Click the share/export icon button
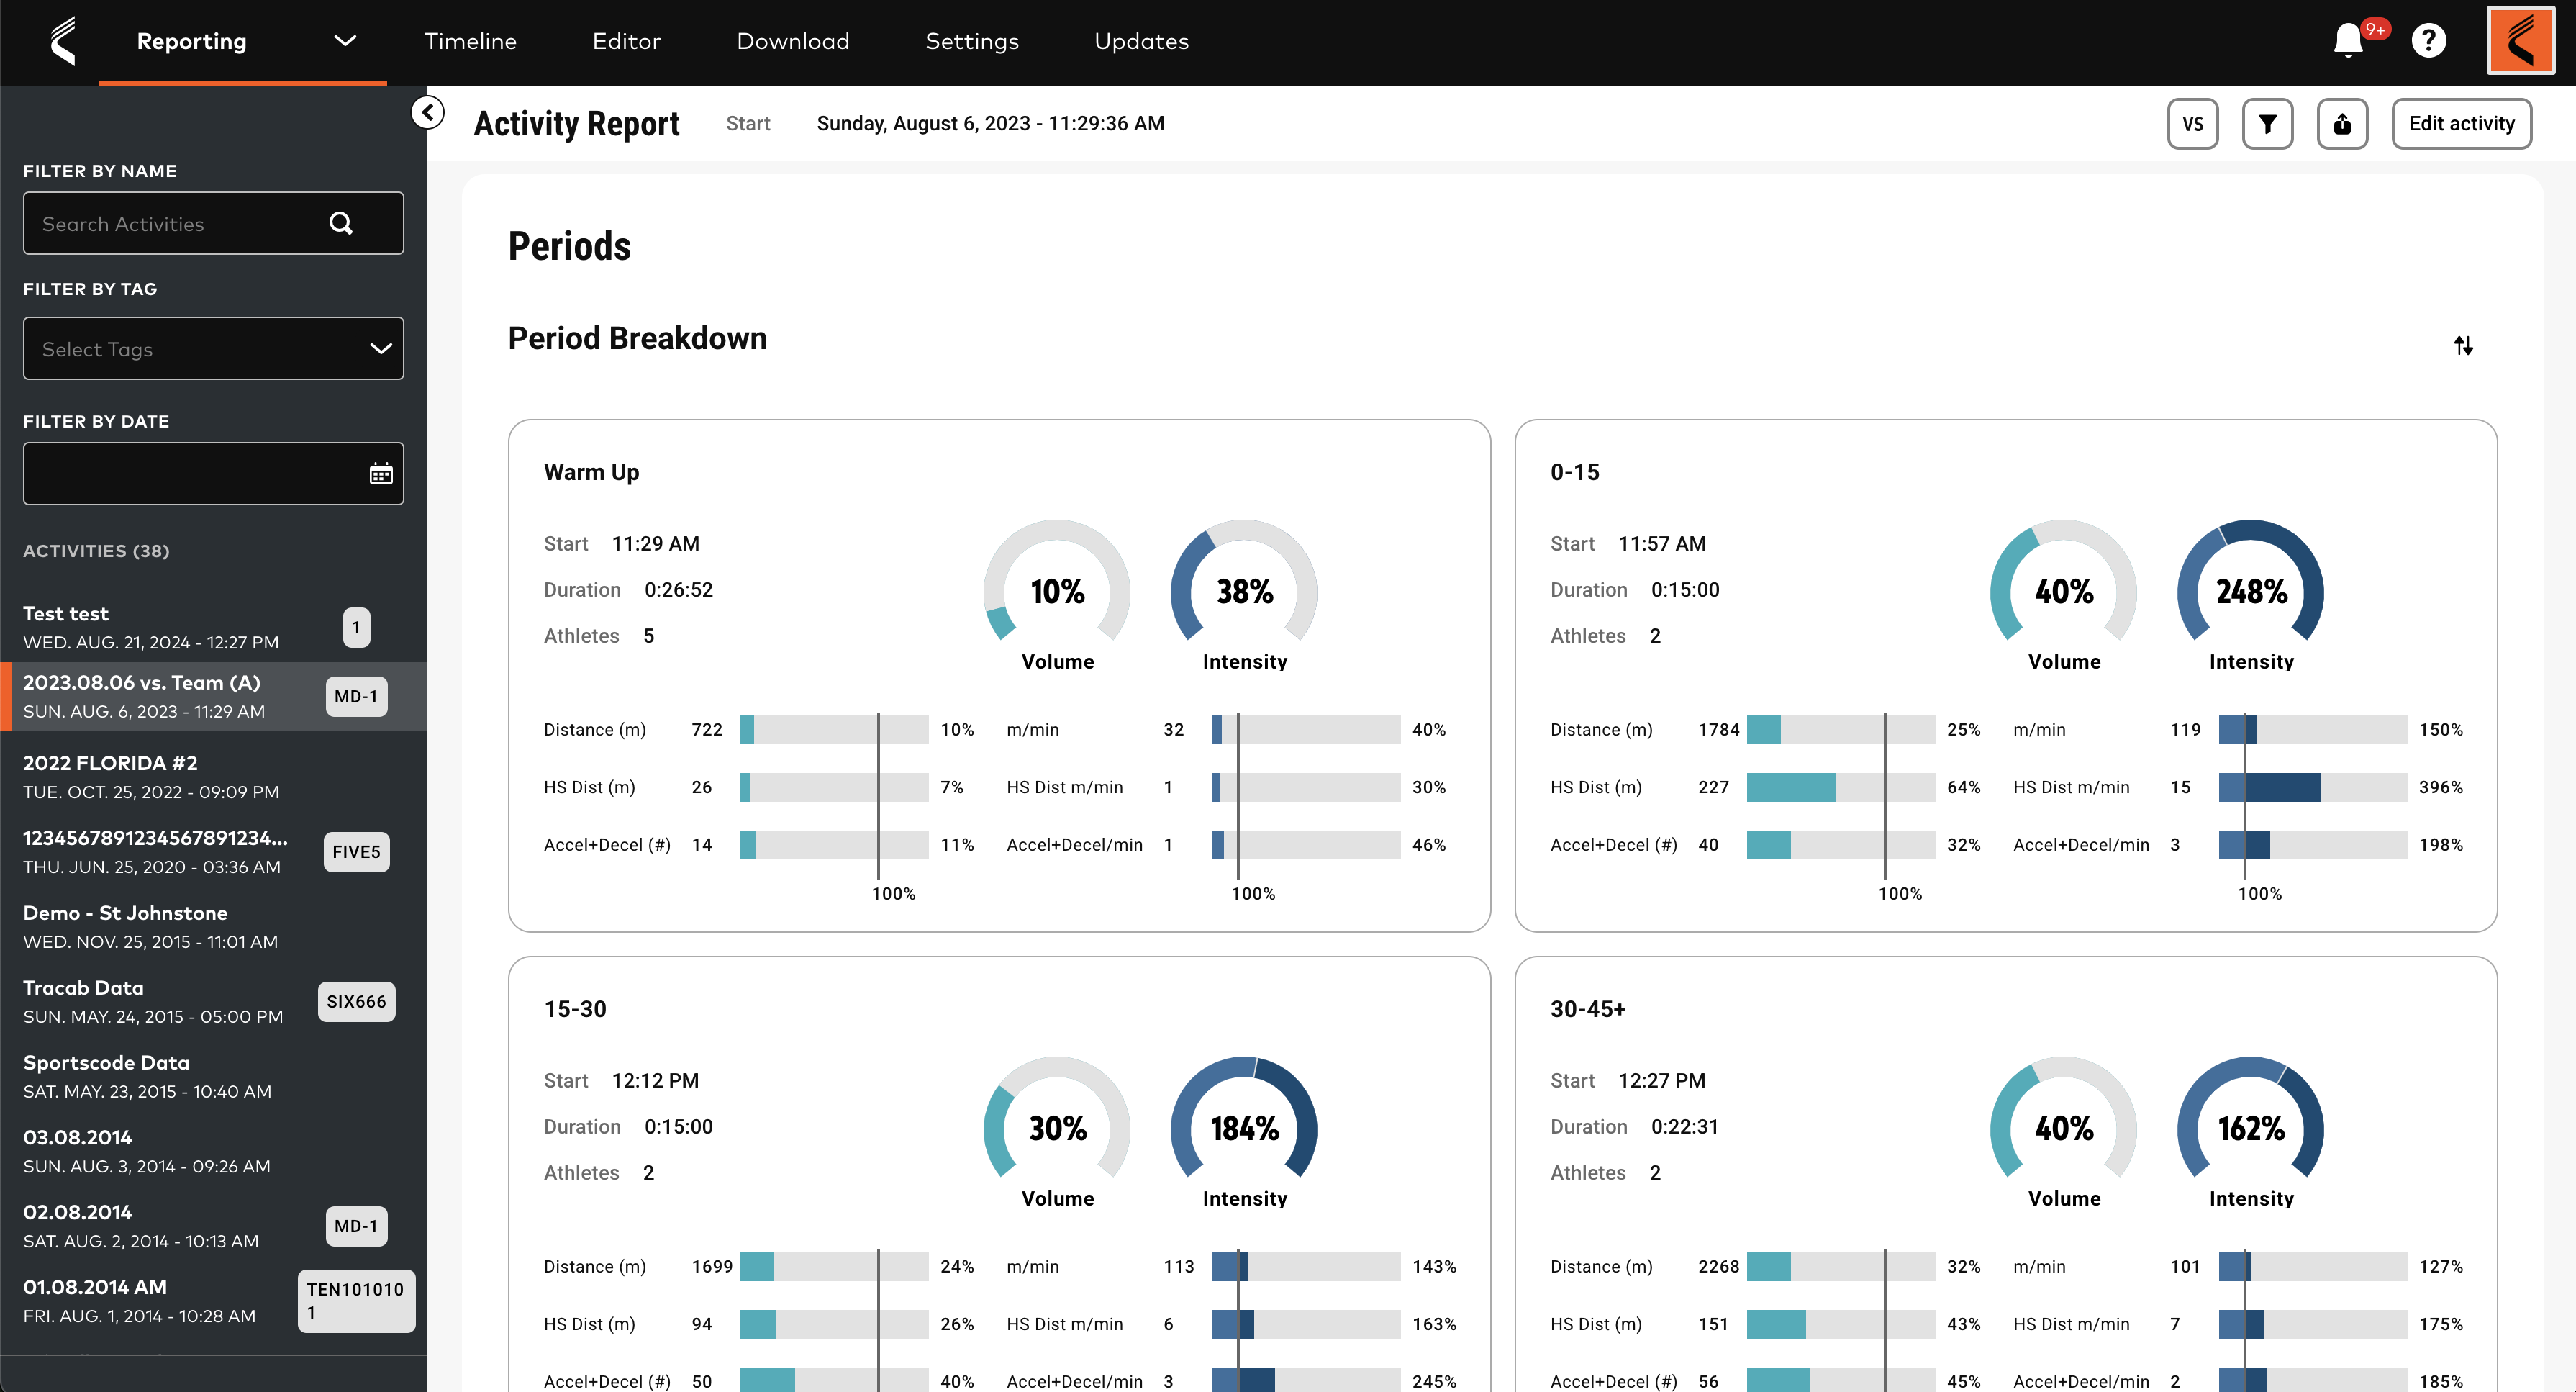 click(2342, 124)
